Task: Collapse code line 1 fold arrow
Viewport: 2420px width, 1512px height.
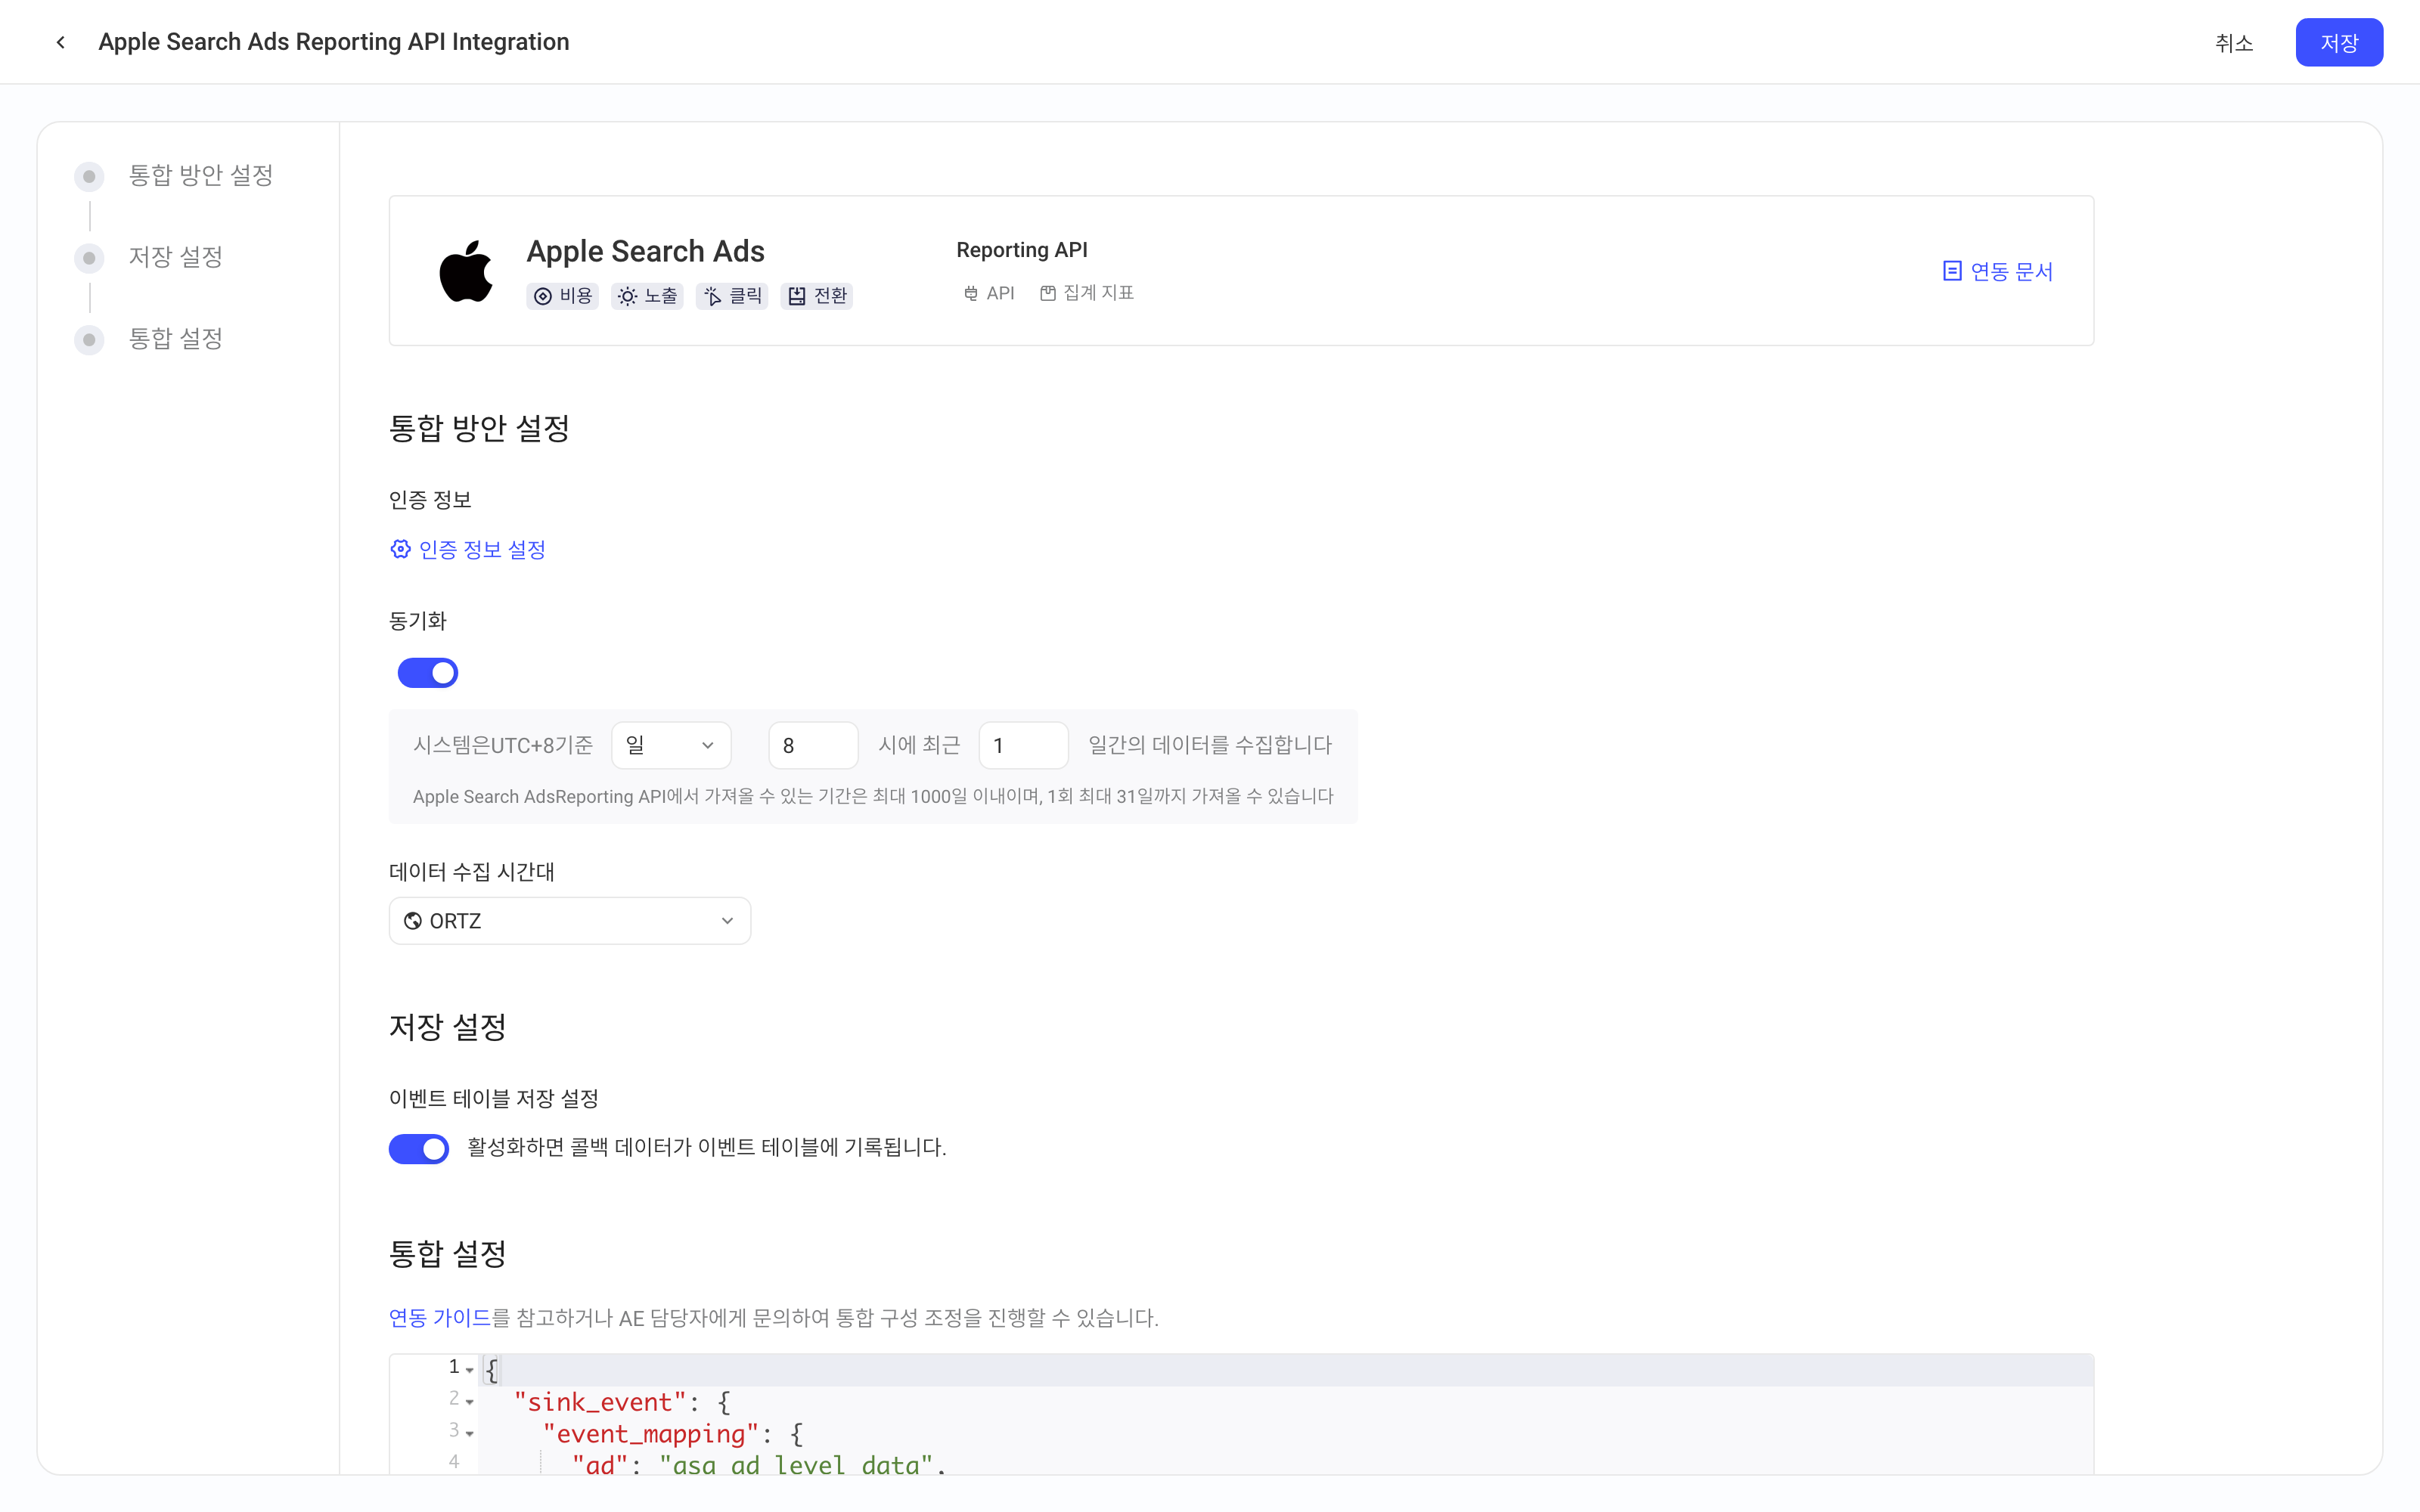Action: (469, 1370)
